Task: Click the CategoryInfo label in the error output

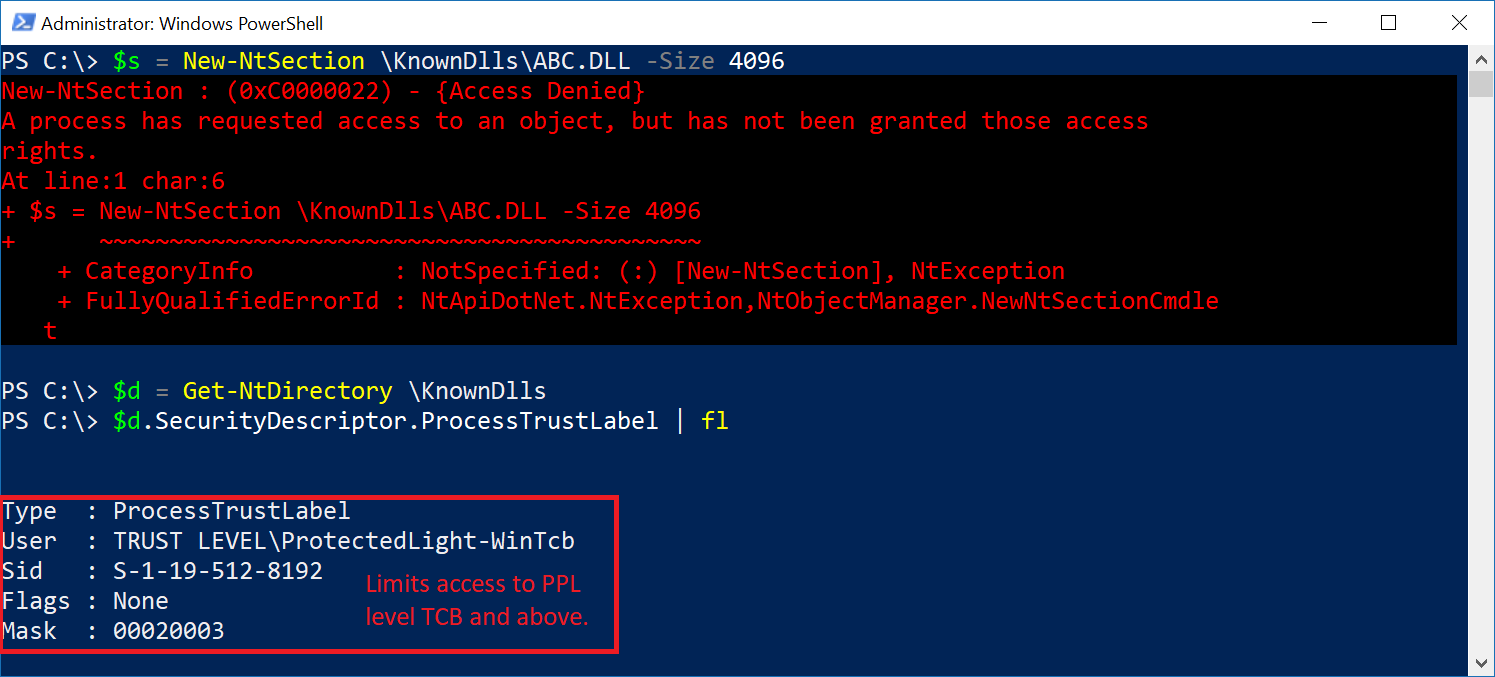Action: point(169,271)
